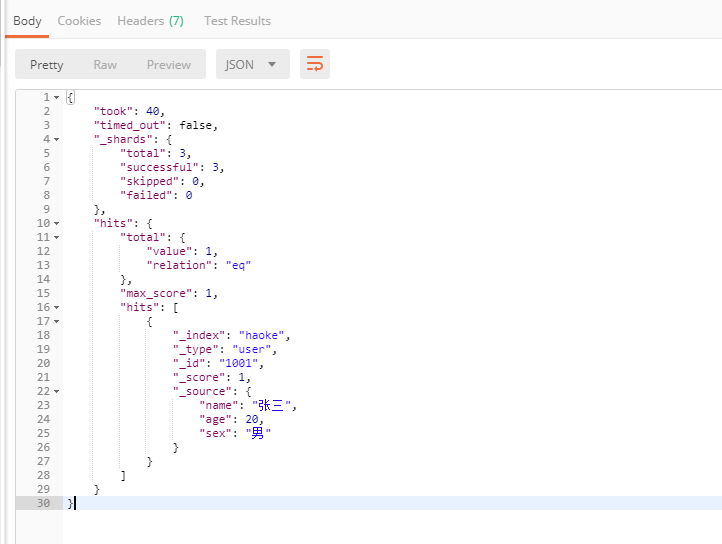Collapse the "_shards" object fold arrow

57,139
